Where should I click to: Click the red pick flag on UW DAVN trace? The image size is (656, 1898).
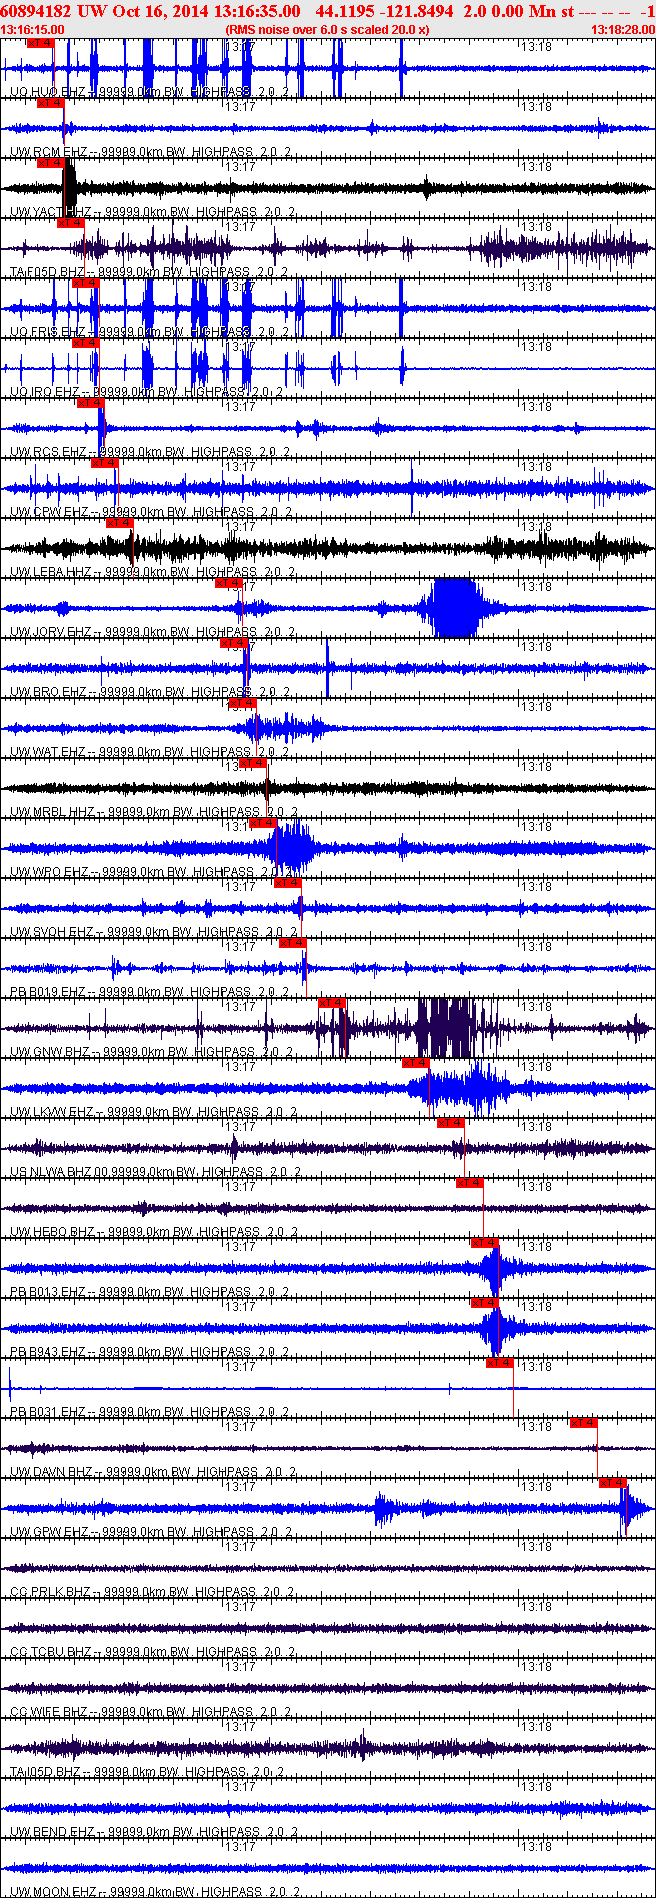584,1423
